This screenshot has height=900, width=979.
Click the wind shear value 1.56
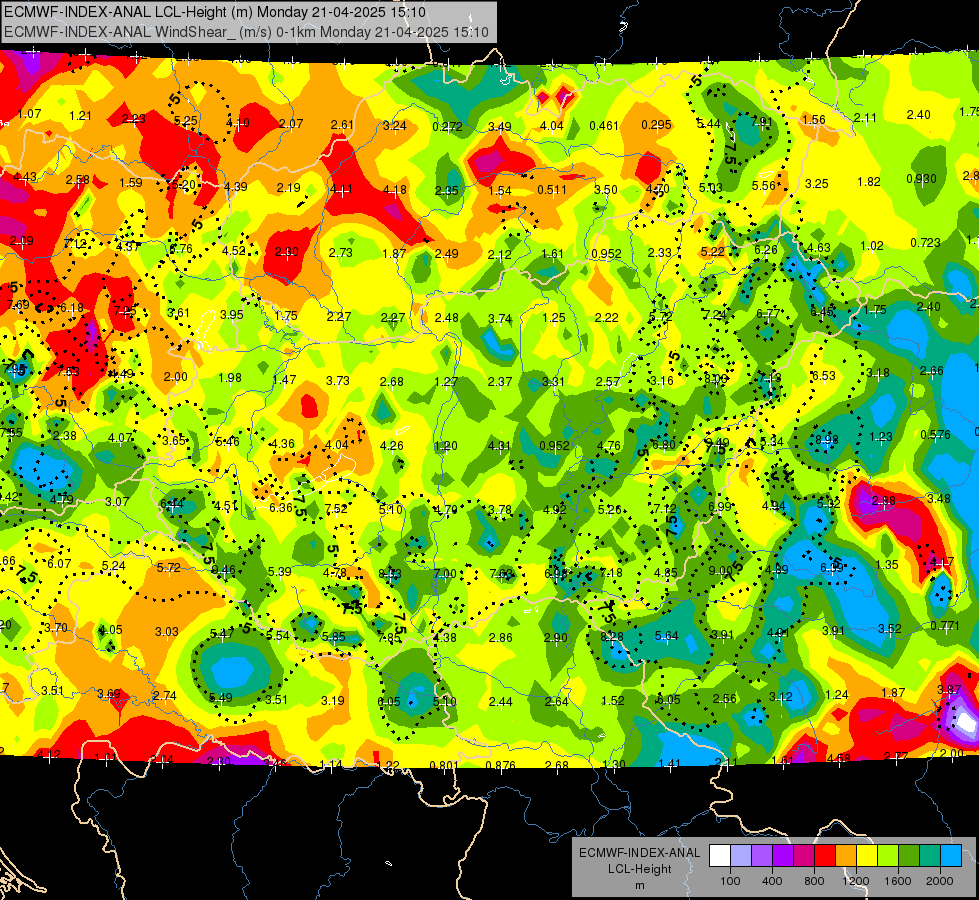click(x=814, y=119)
